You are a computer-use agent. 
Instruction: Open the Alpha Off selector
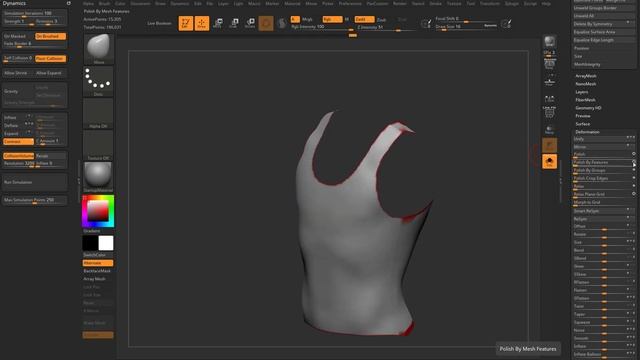[x=98, y=113]
